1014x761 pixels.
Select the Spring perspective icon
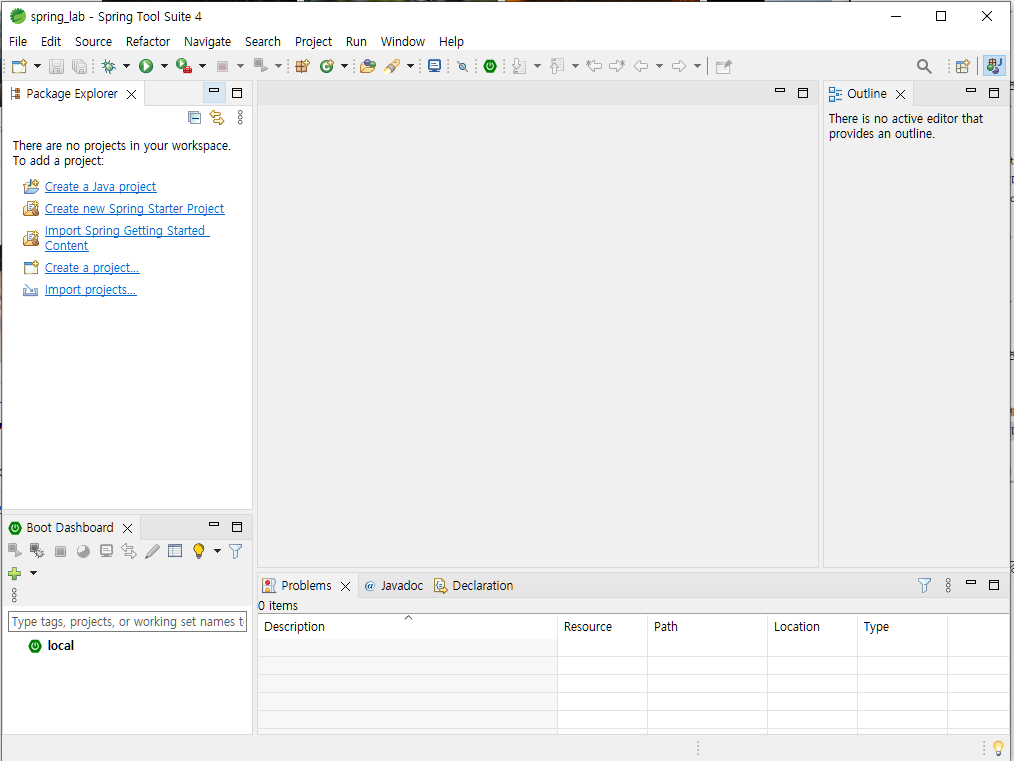point(994,66)
